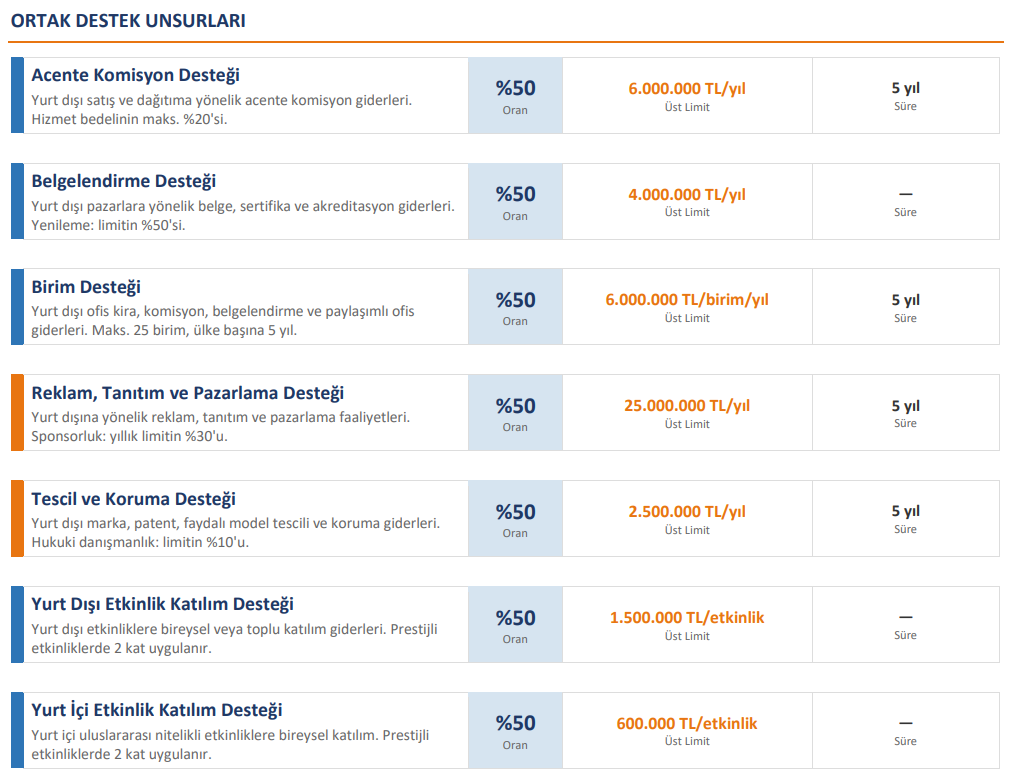Select Yurt Dışı Etkinlik Katılım Desteği title
This screenshot has height=782, width=1015.
(x=162, y=604)
